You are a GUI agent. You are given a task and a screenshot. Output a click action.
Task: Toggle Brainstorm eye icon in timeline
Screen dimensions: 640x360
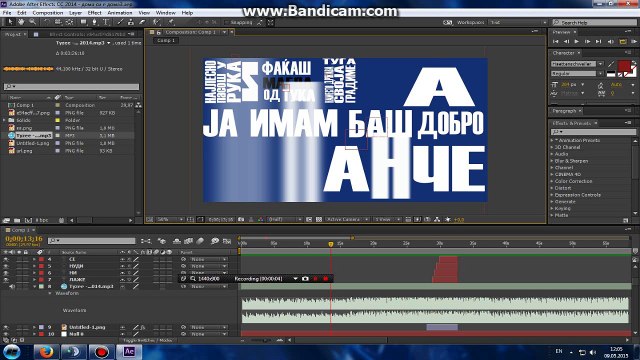215,241
